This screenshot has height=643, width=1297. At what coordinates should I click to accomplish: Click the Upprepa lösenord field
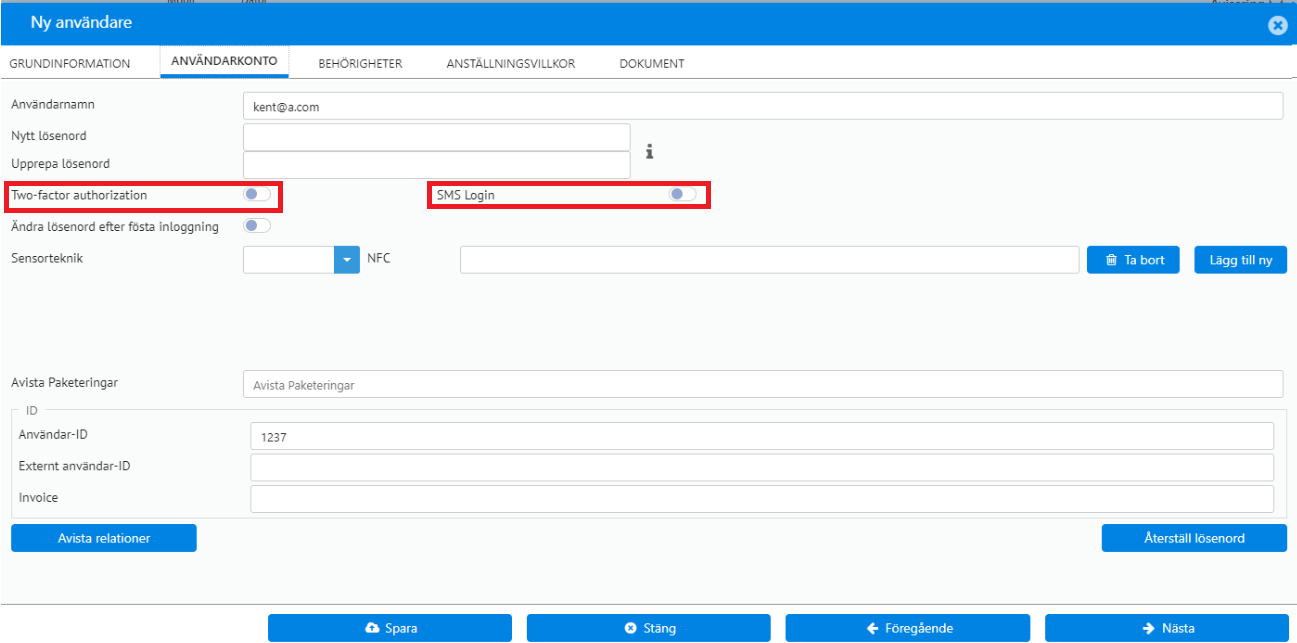point(437,165)
